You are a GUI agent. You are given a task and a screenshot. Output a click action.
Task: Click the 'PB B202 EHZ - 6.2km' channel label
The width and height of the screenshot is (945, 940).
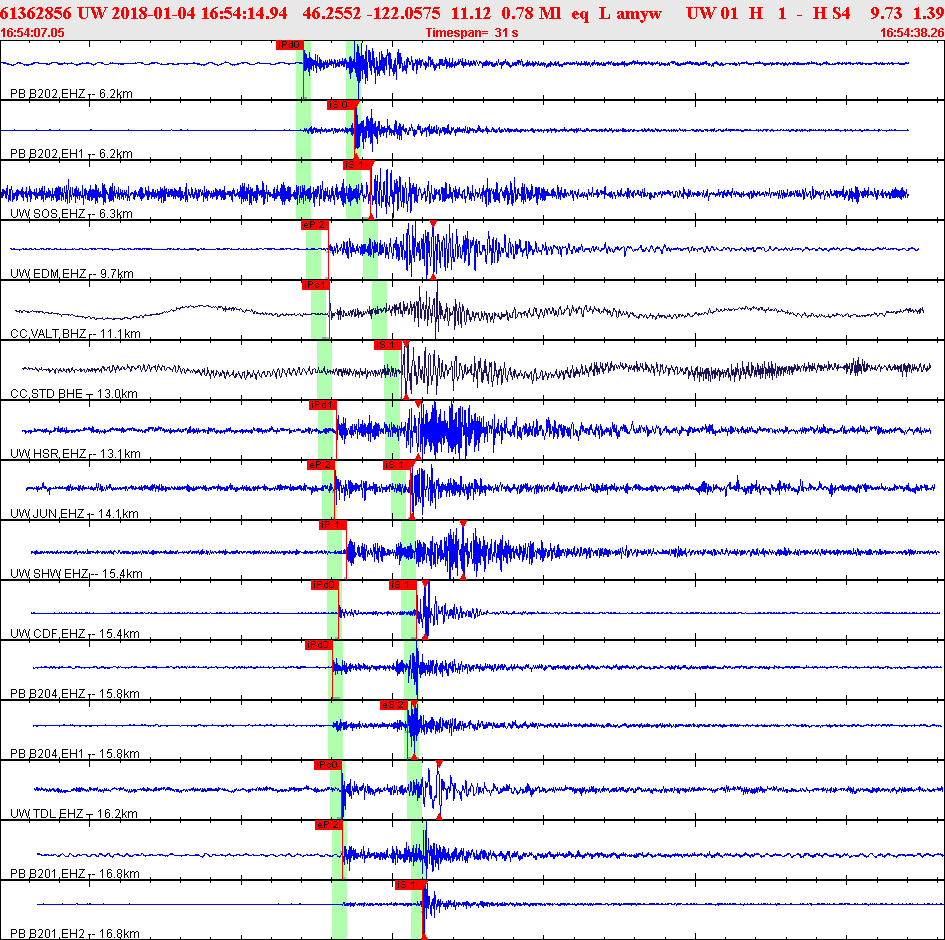[71, 93]
